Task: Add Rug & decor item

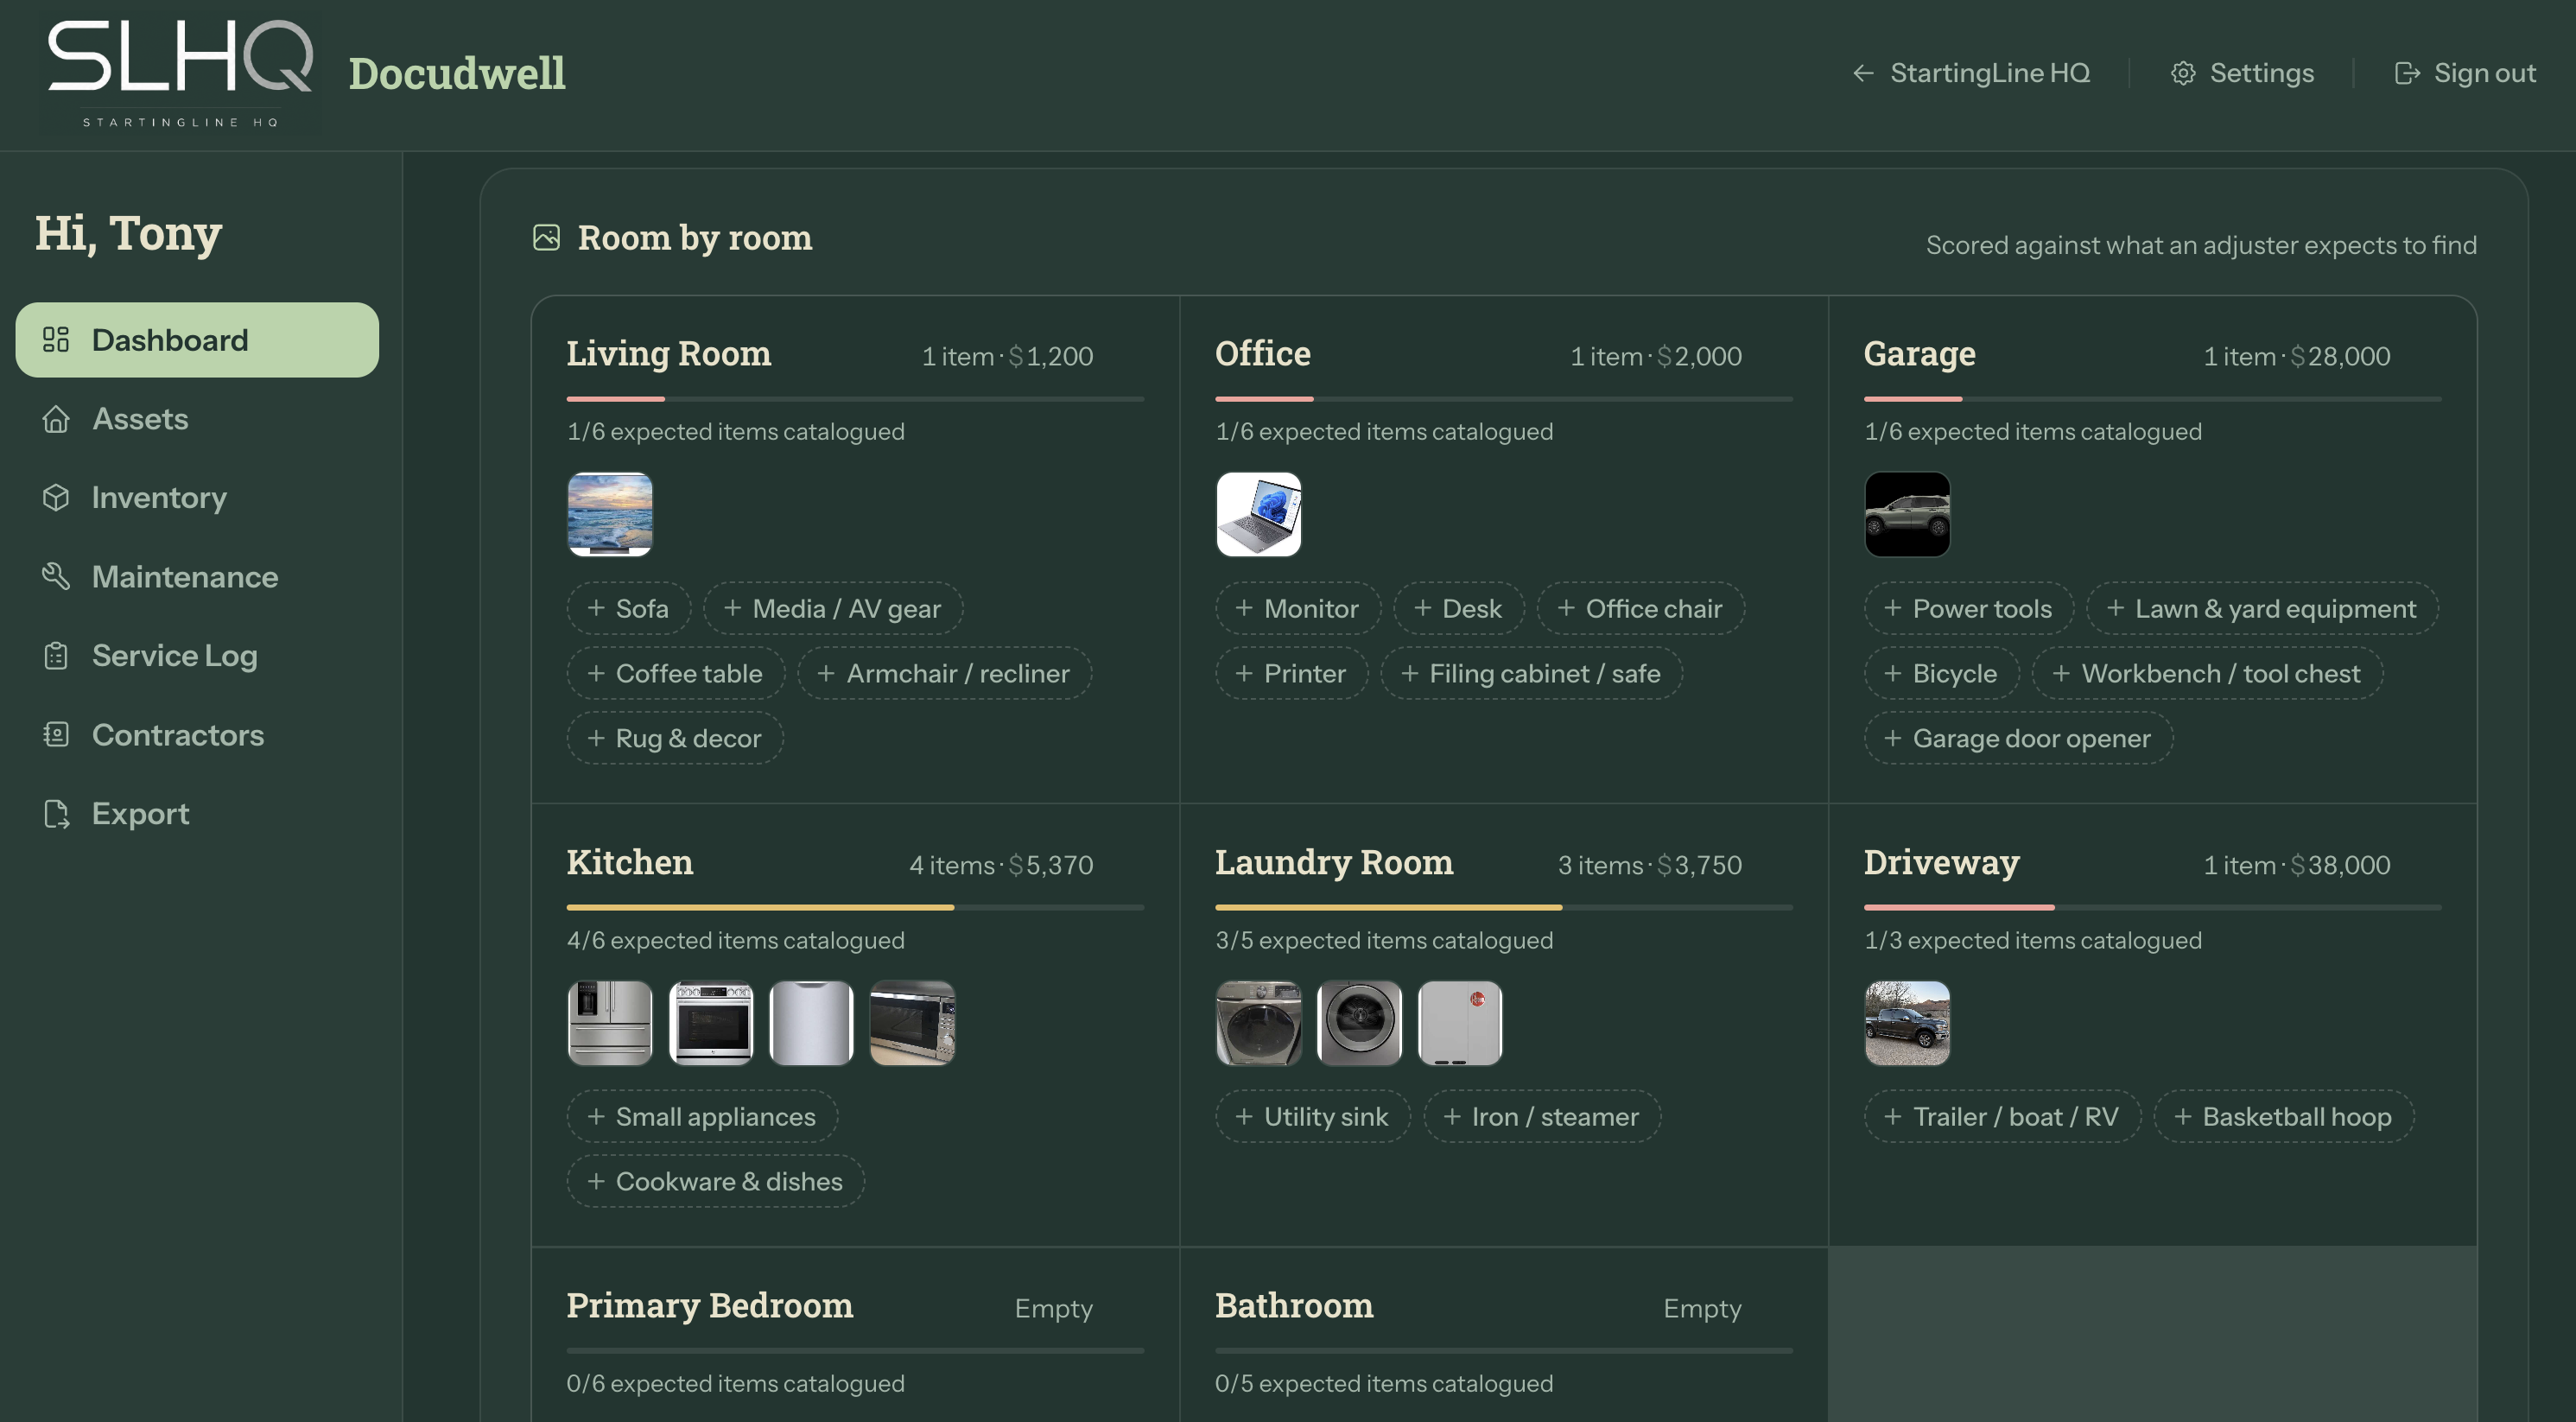Action: click(x=675, y=738)
